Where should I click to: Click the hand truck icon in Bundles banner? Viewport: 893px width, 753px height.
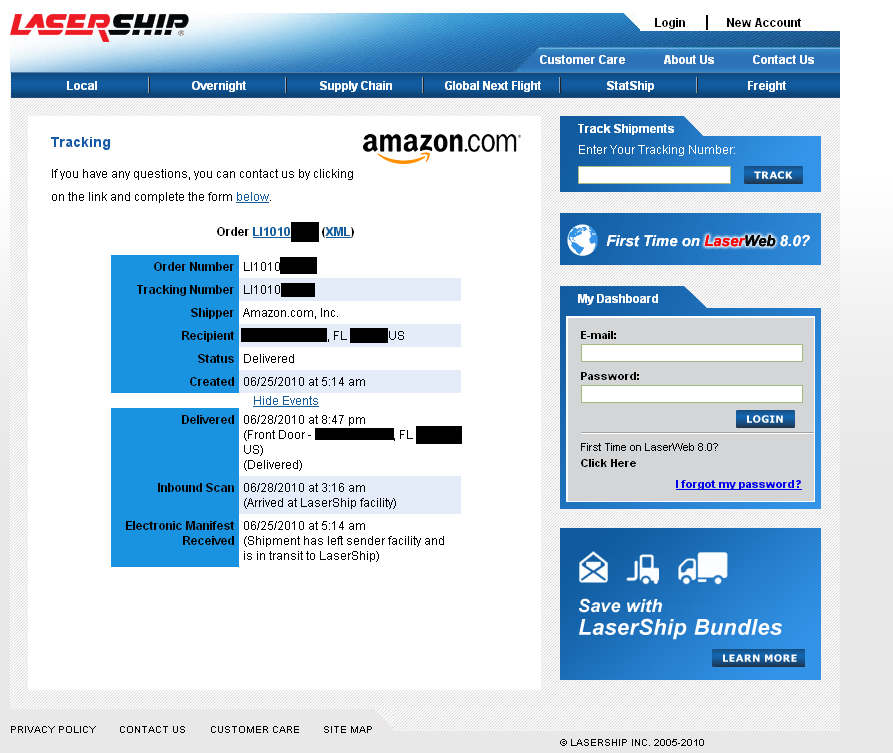click(x=643, y=568)
